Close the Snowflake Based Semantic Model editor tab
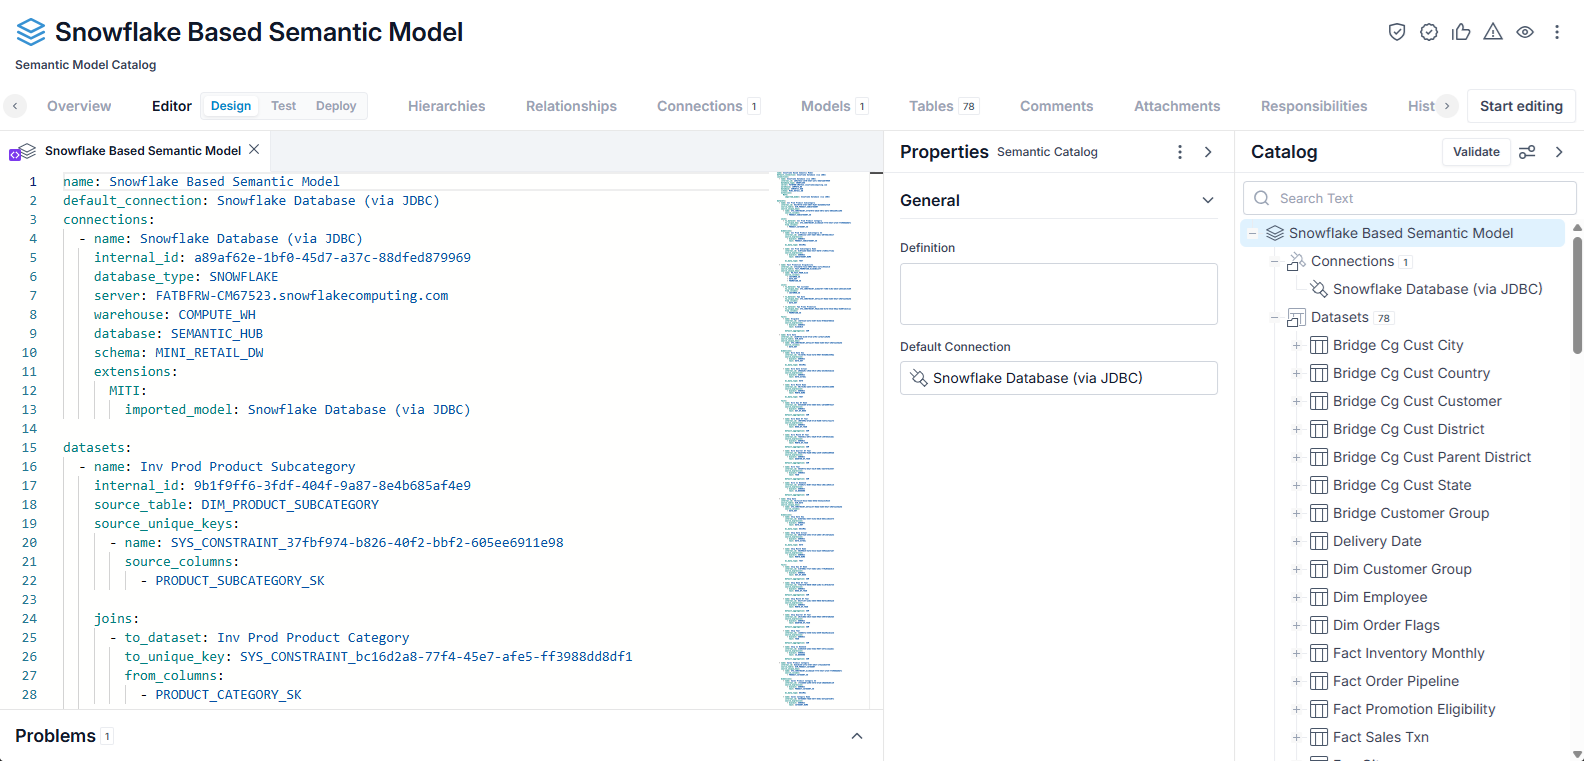Viewport: 1584px width, 761px height. click(254, 150)
